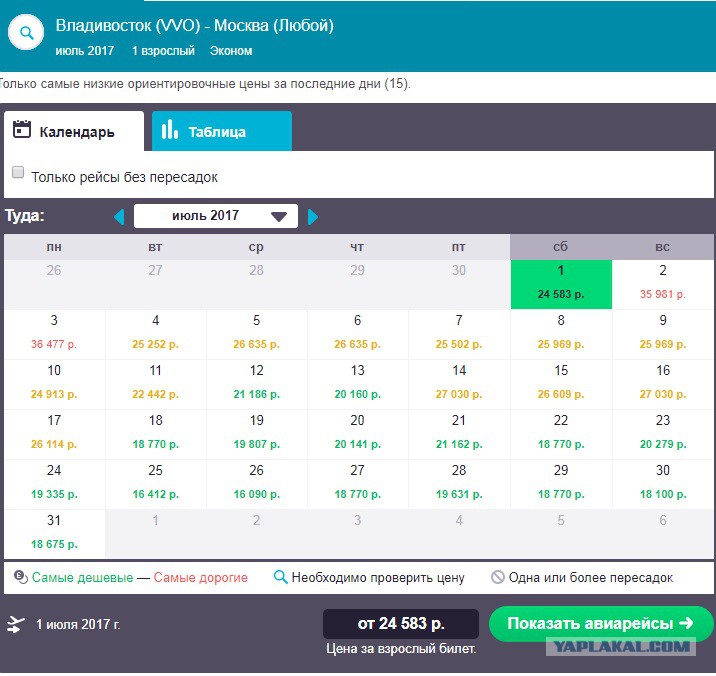
Task: Click the magnifier icon beside Необходимо проверить цену
Action: pos(280,577)
